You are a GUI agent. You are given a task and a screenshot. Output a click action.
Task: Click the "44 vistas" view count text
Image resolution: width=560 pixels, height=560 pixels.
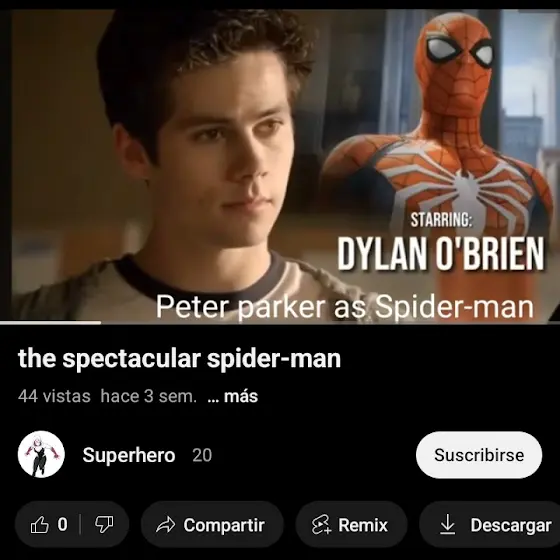pyautogui.click(x=54, y=396)
